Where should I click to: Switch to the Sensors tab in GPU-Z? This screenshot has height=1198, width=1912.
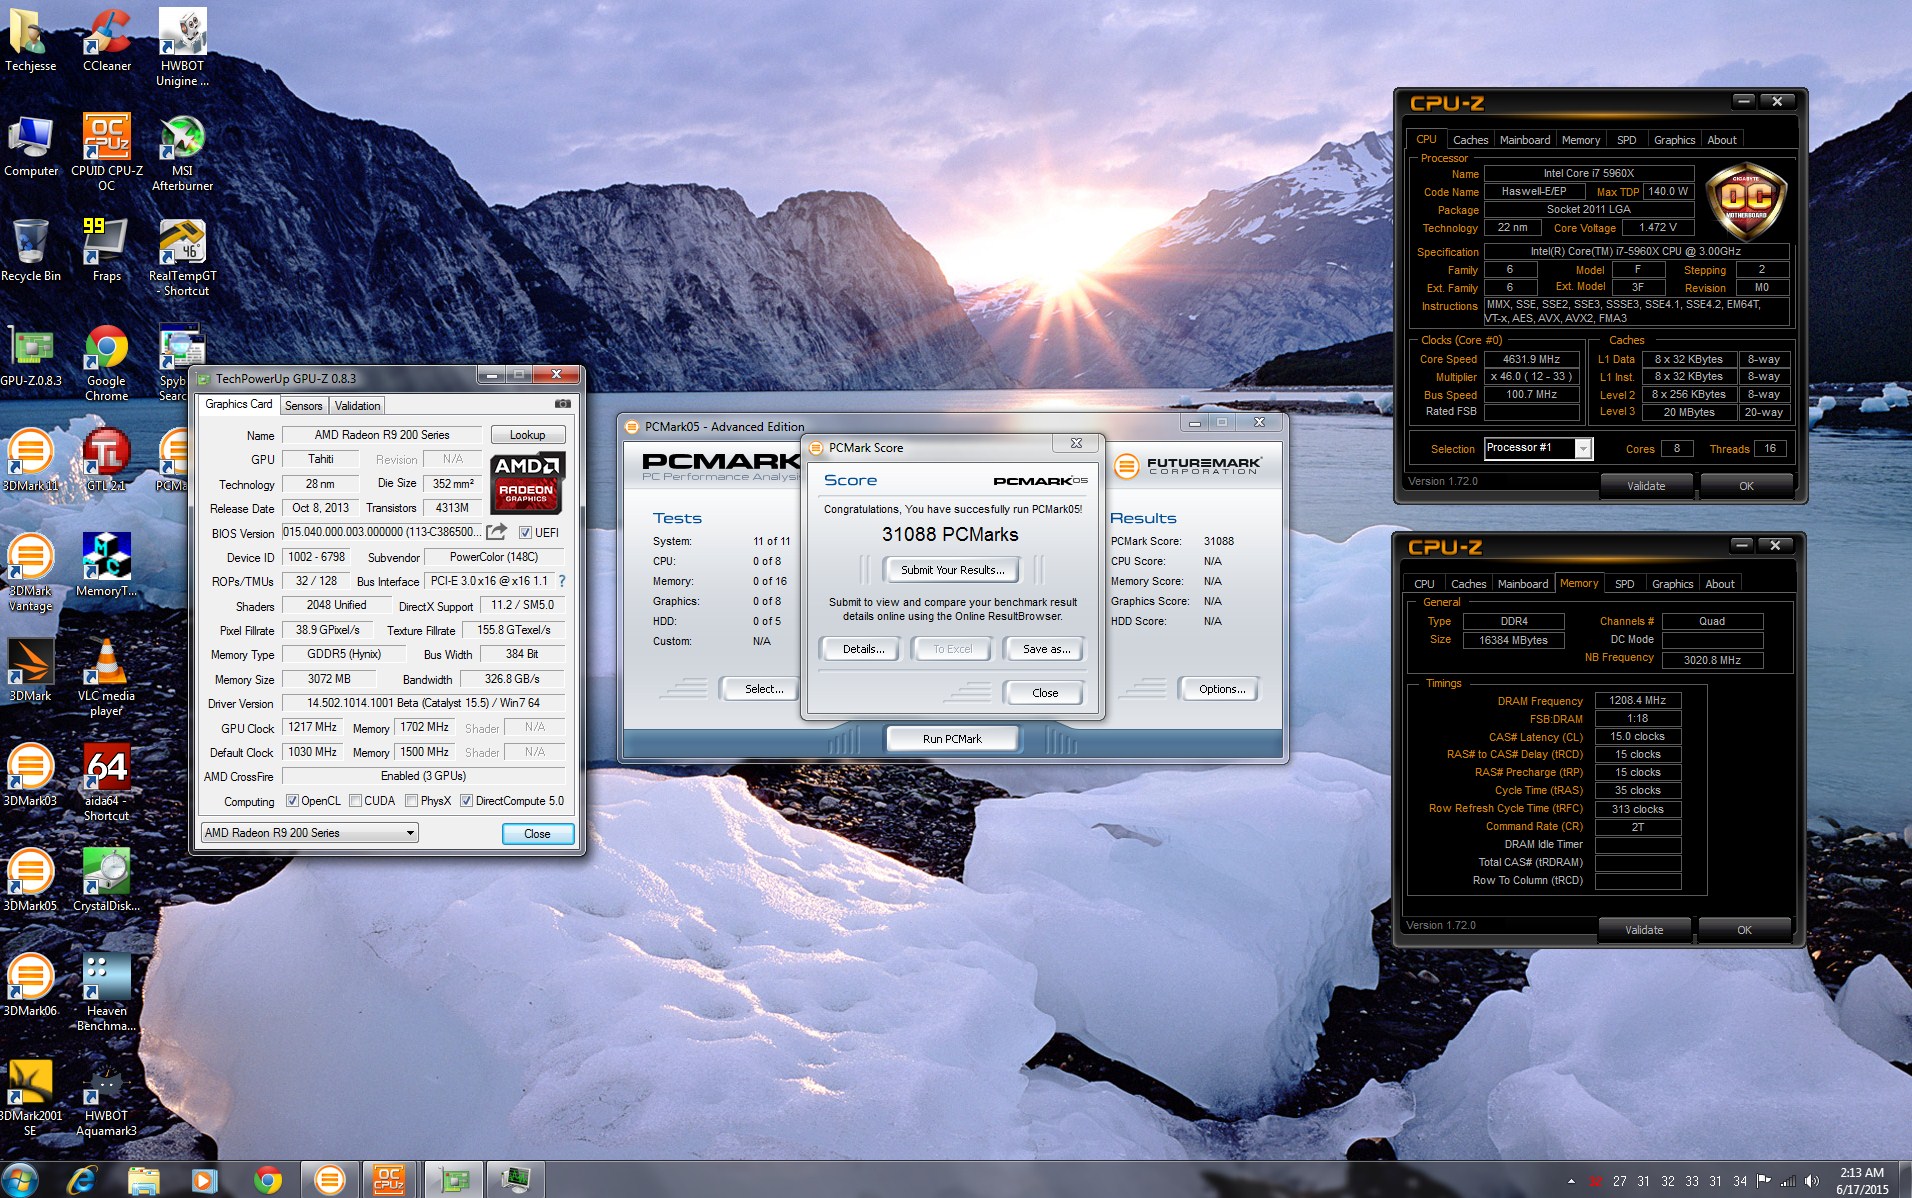pos(303,406)
